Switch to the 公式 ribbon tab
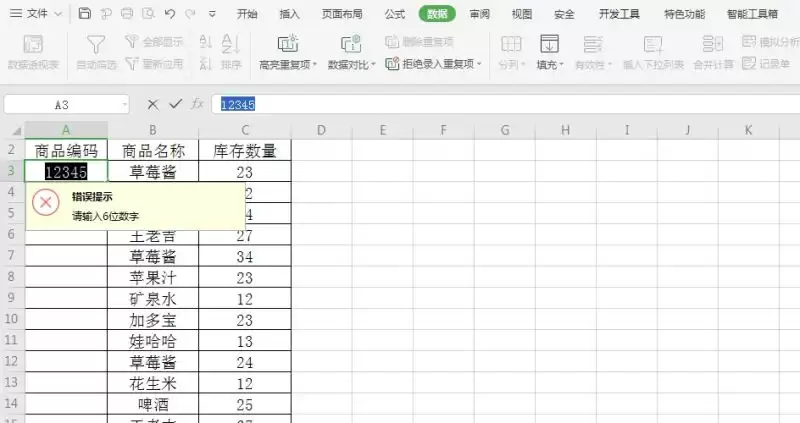800x423 pixels. pos(394,14)
